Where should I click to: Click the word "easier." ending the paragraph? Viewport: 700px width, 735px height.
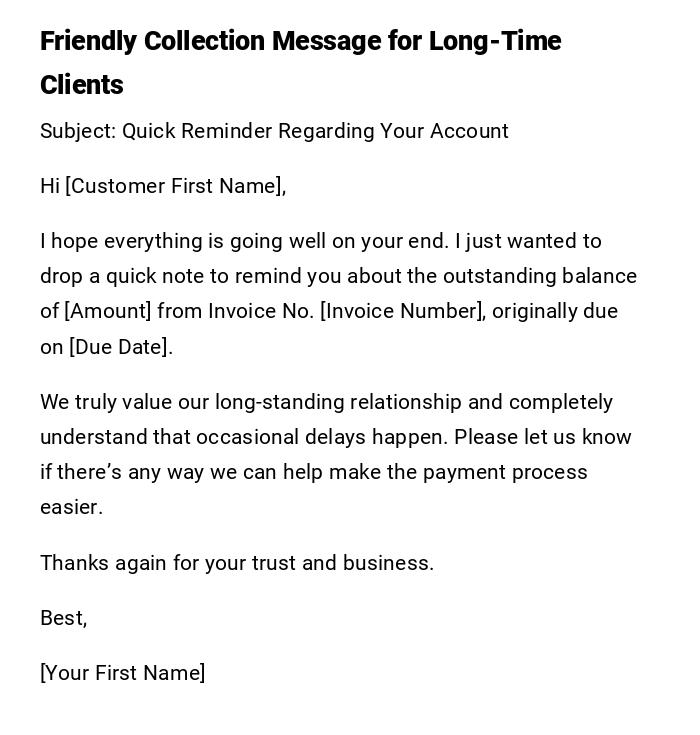coord(71,507)
